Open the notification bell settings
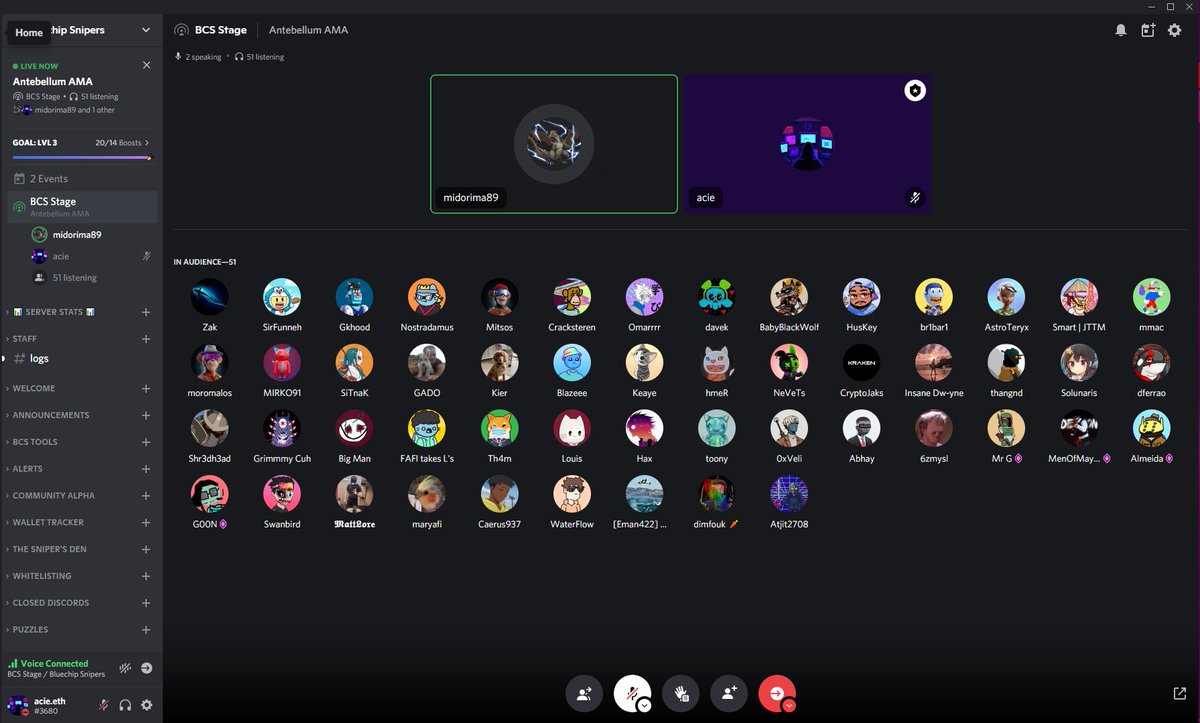 pyautogui.click(x=1121, y=30)
